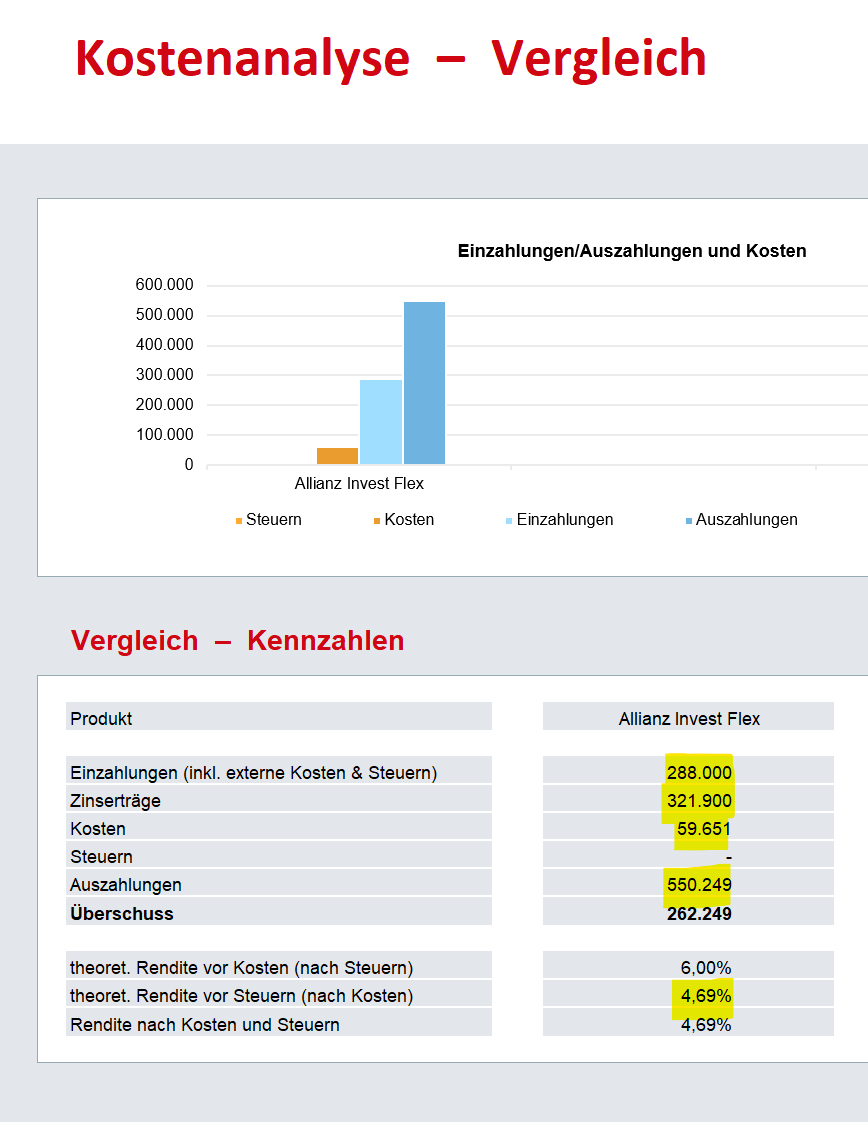Screen dimensions: 868x1122
Task: Click the highlighted value '321.900'
Action: 699,801
